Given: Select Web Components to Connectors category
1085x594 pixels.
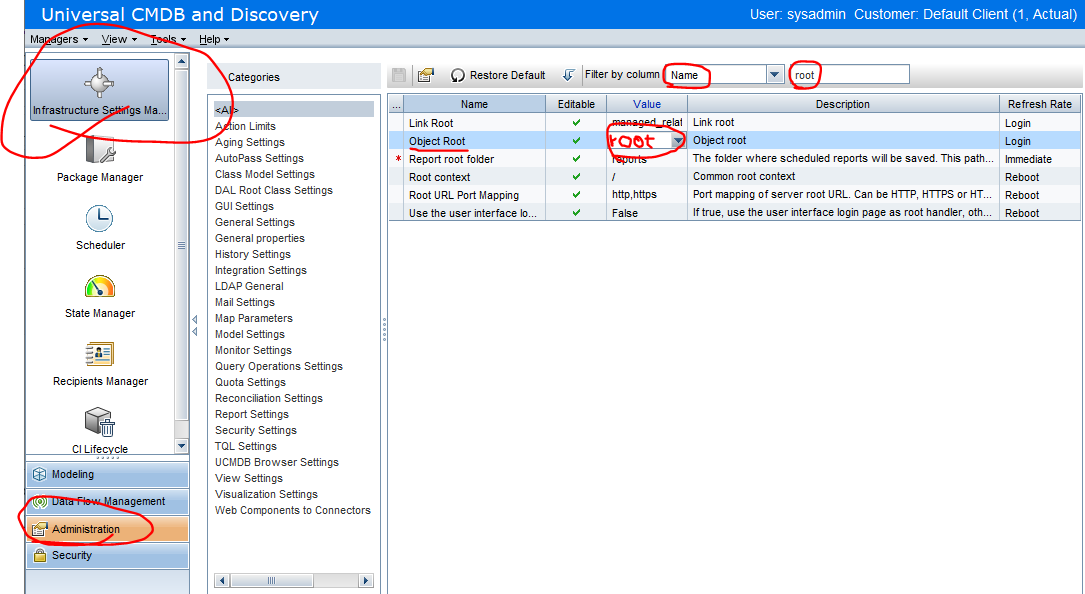Looking at the screenshot, I should click(x=293, y=510).
